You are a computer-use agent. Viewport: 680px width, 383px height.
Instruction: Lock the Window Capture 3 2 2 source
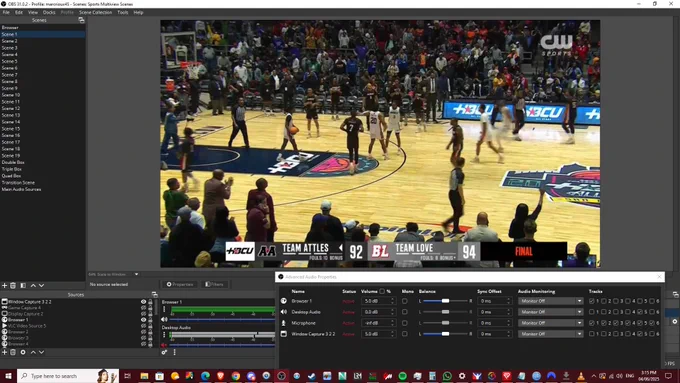coord(150,302)
